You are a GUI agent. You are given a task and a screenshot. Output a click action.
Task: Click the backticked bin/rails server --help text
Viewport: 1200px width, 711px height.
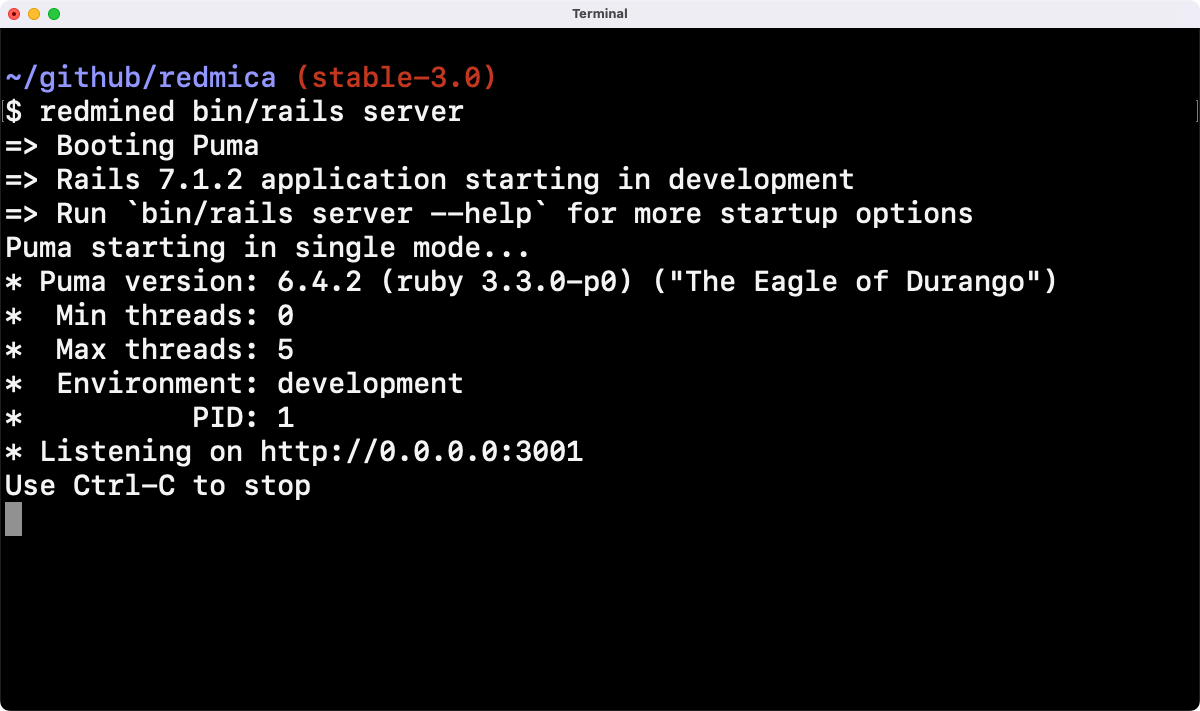coord(345,214)
